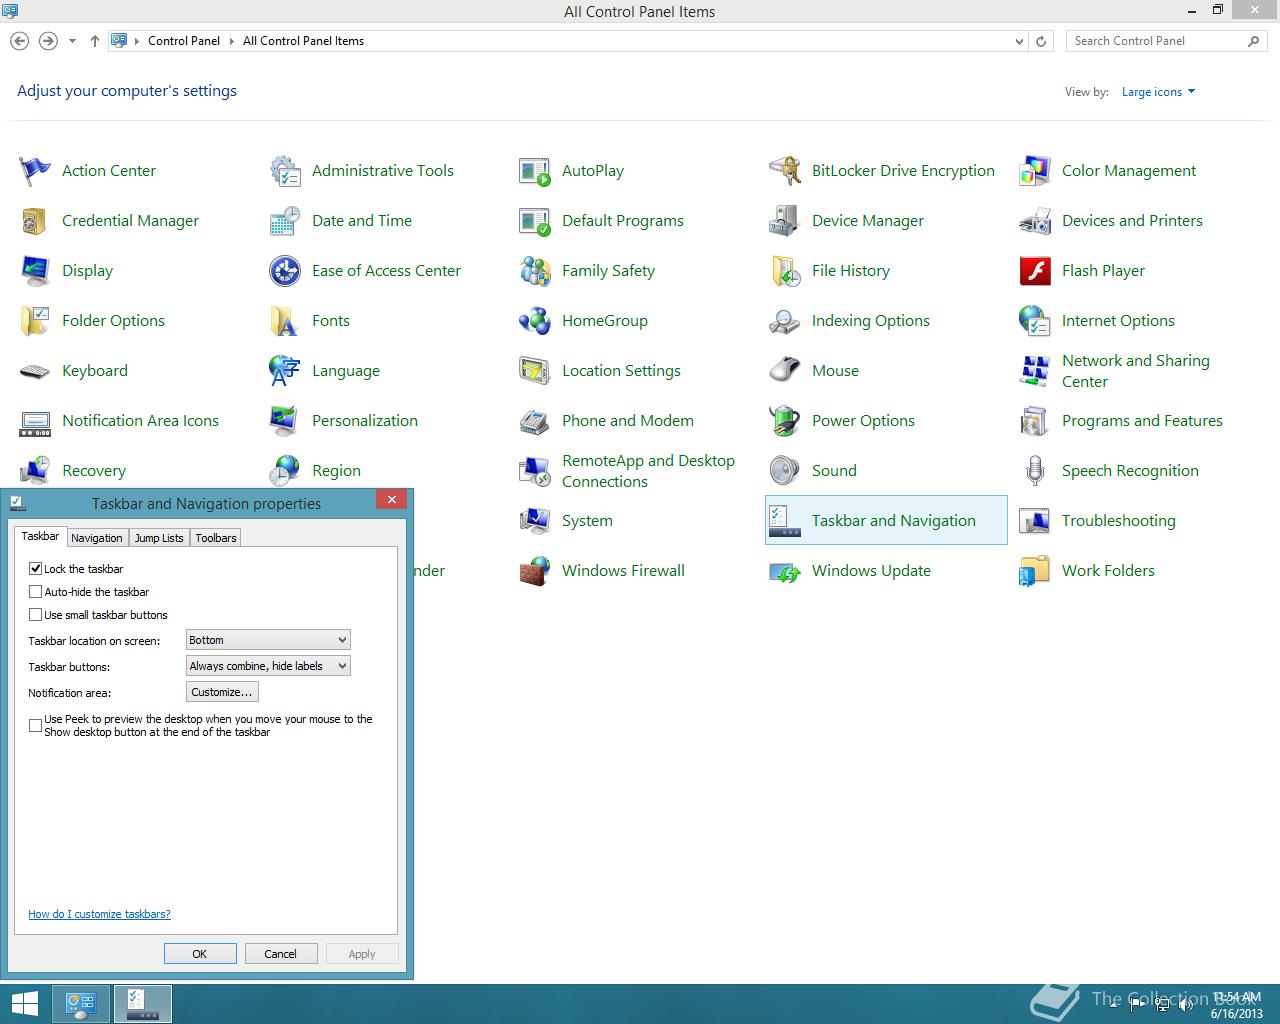
Task: Switch to the Jump Lists tab
Action: coord(159,538)
